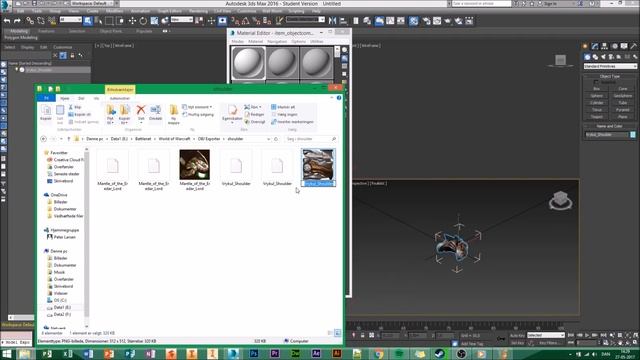Switch to the Modeling ribbon tab
The image size is (640, 360).
[19, 31]
